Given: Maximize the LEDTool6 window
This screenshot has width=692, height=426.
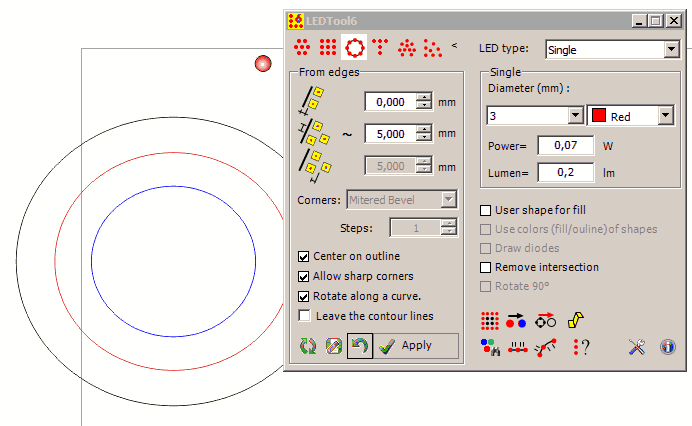Looking at the screenshot, I should [x=656, y=21].
